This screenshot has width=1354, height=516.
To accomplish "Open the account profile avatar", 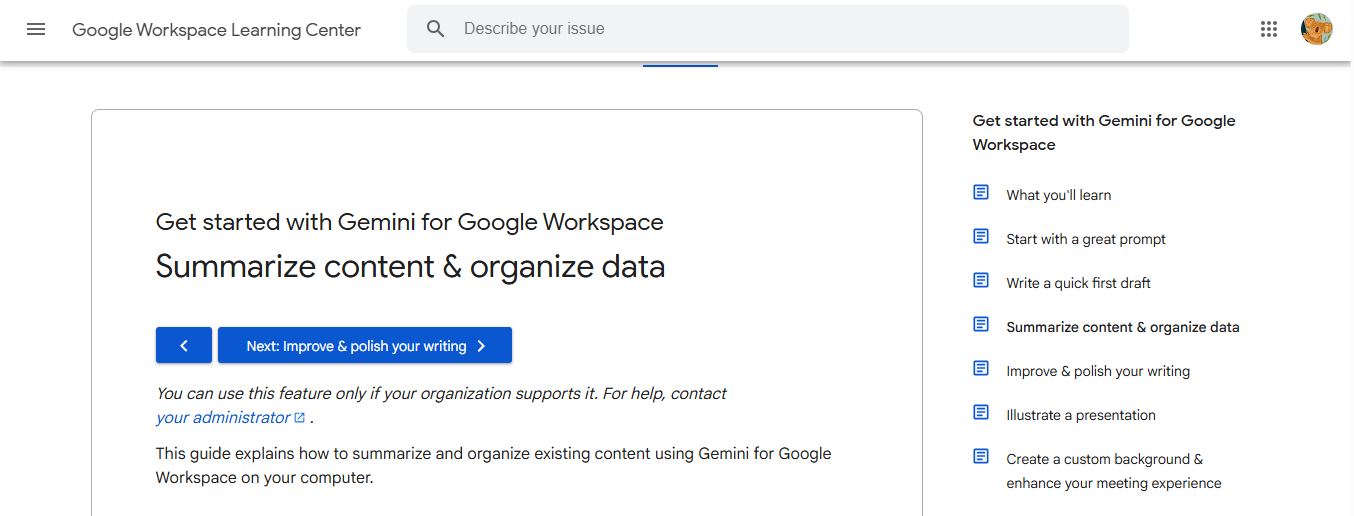I will [x=1316, y=29].
